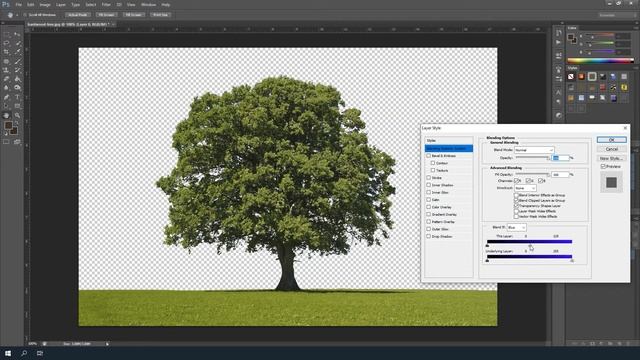Click Underlying Layer black slider handle
Image resolution: width=640 pixels, height=360 pixels.
coord(487,260)
